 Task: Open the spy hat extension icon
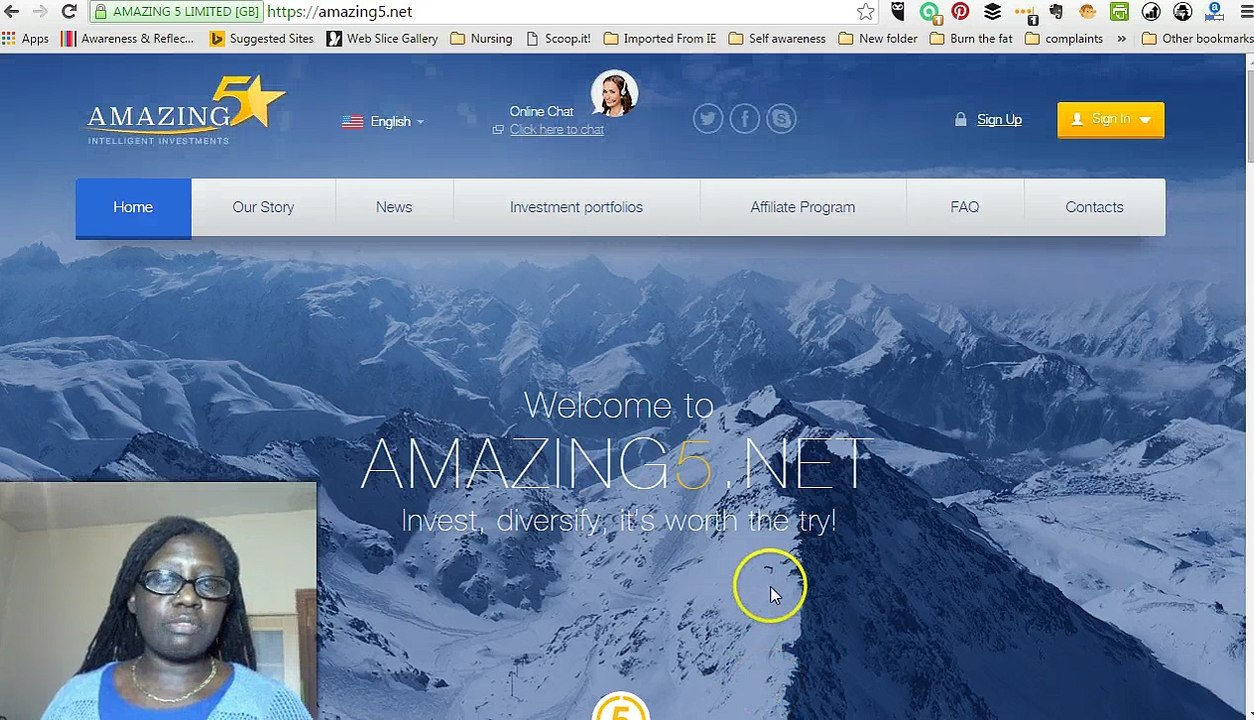tap(1182, 12)
